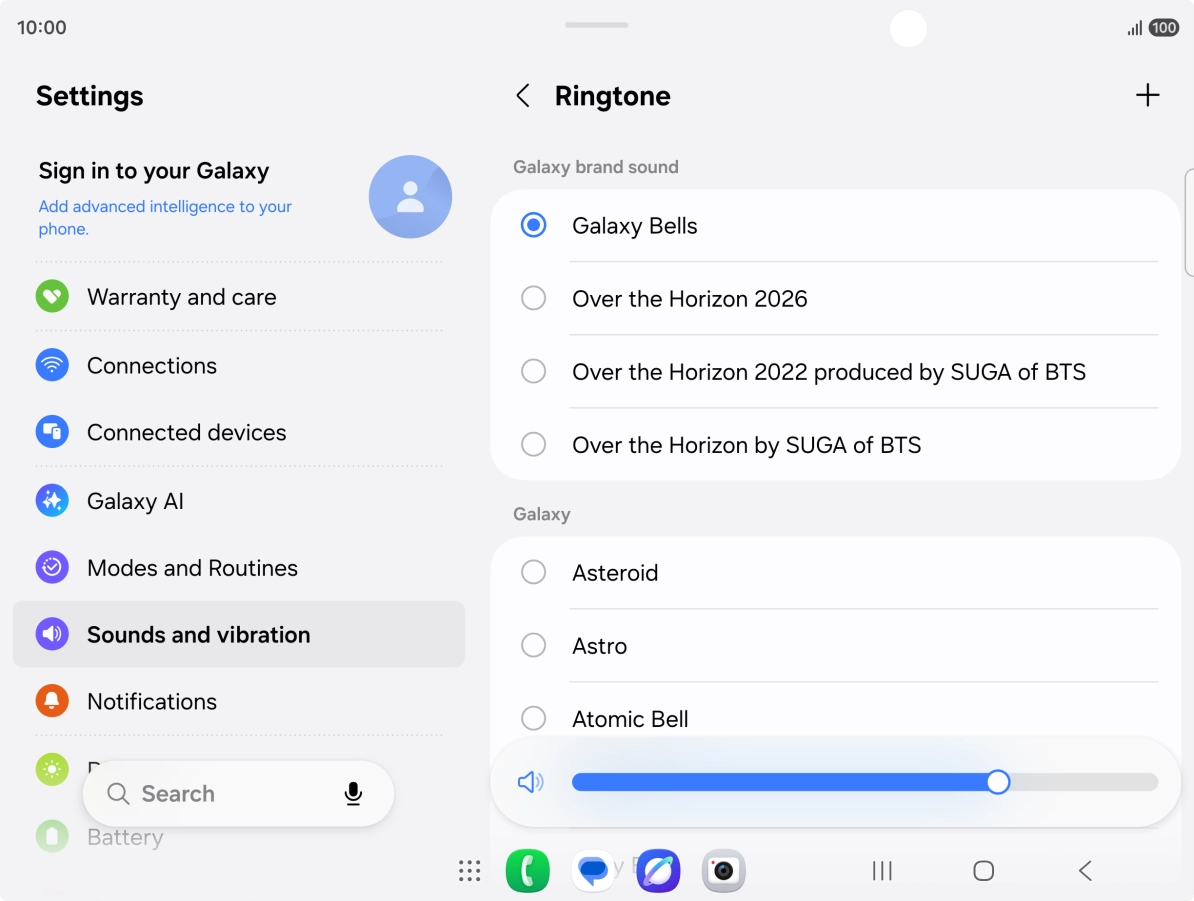Open Connections settings
The width and height of the screenshot is (1194, 901).
[x=238, y=366]
